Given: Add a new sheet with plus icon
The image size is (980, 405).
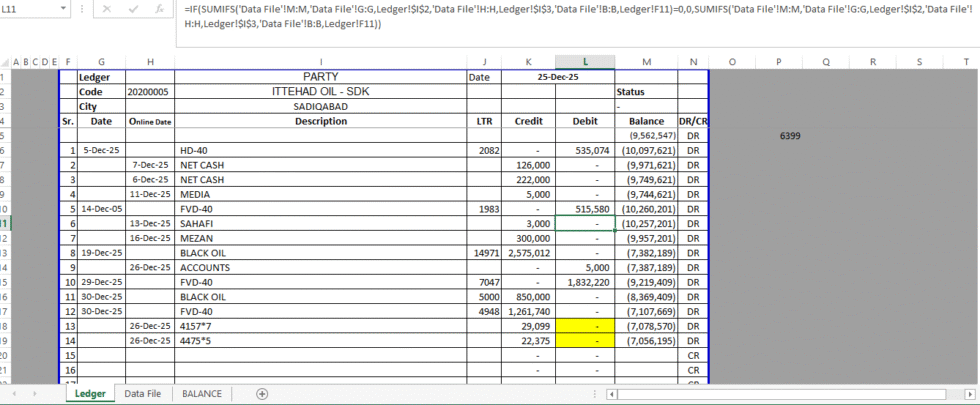Looking at the screenshot, I should [263, 394].
